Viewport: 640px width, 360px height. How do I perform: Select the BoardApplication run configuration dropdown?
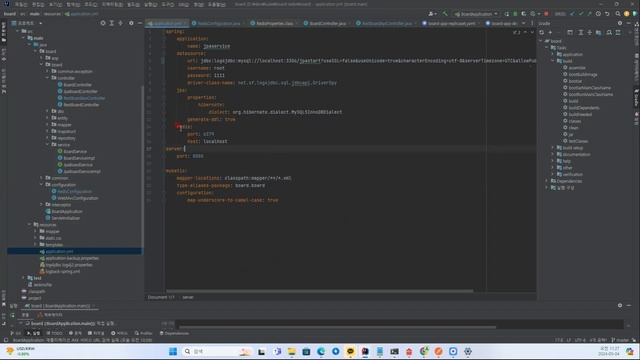pos(476,14)
